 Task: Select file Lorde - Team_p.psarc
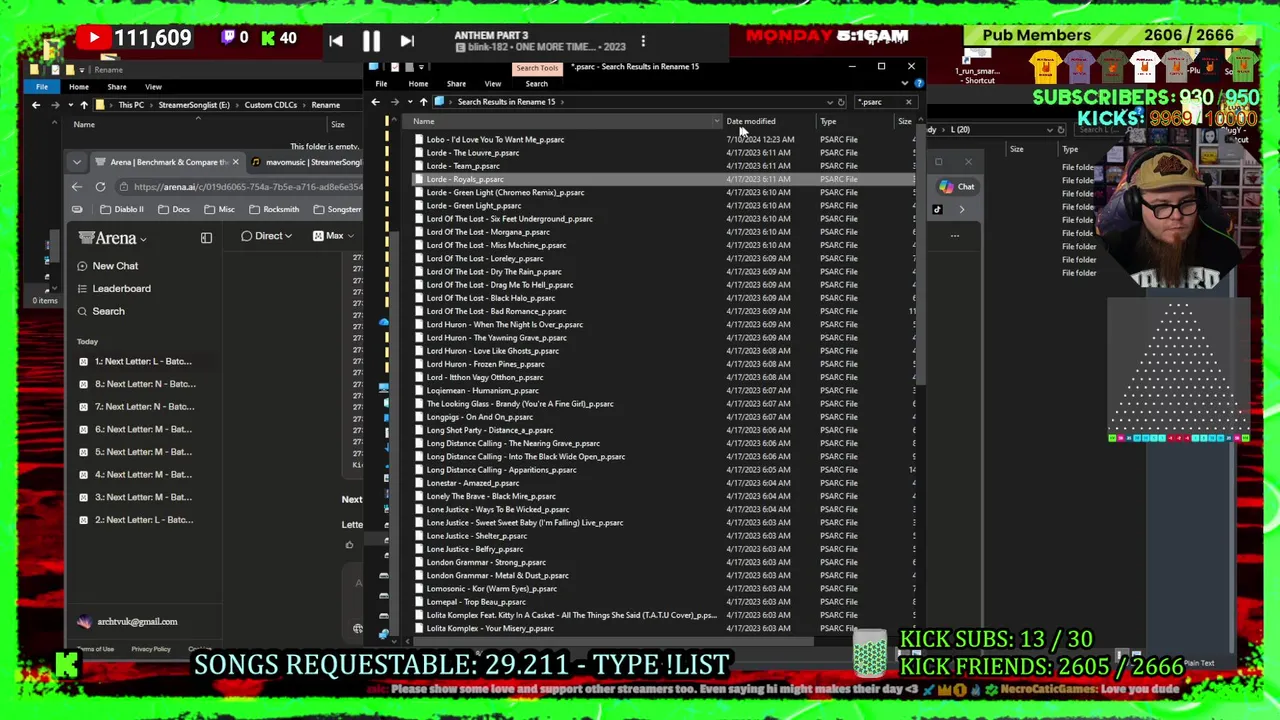click(463, 166)
